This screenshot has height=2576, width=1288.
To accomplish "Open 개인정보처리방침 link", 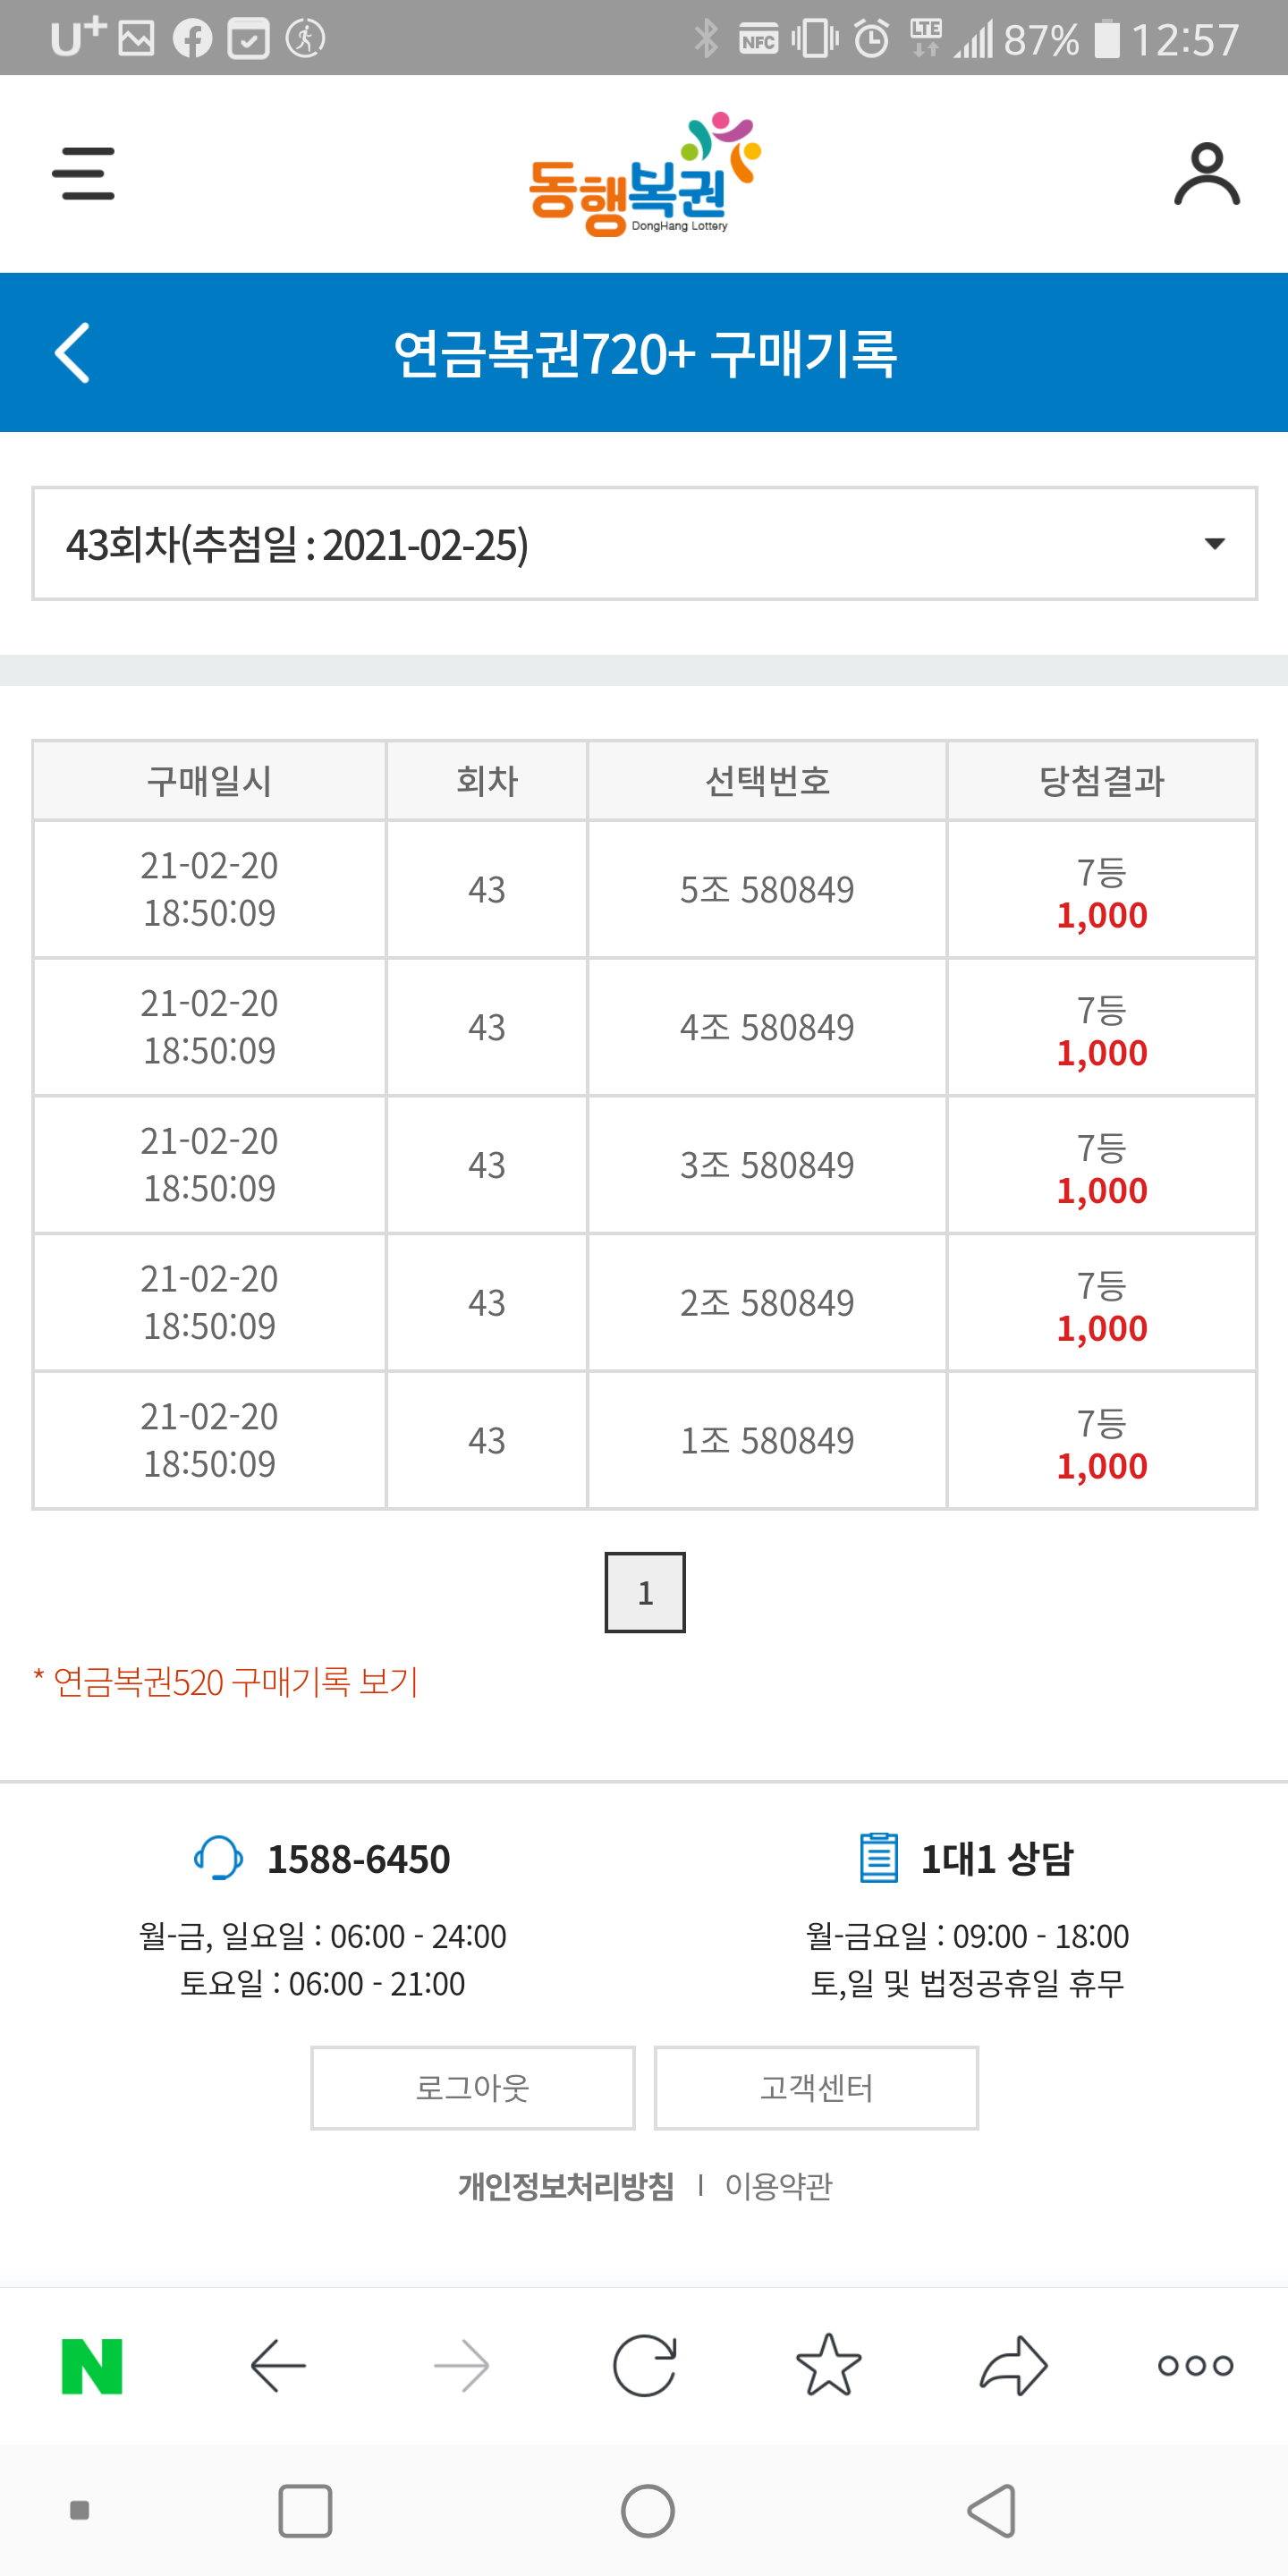I will 566,2186.
